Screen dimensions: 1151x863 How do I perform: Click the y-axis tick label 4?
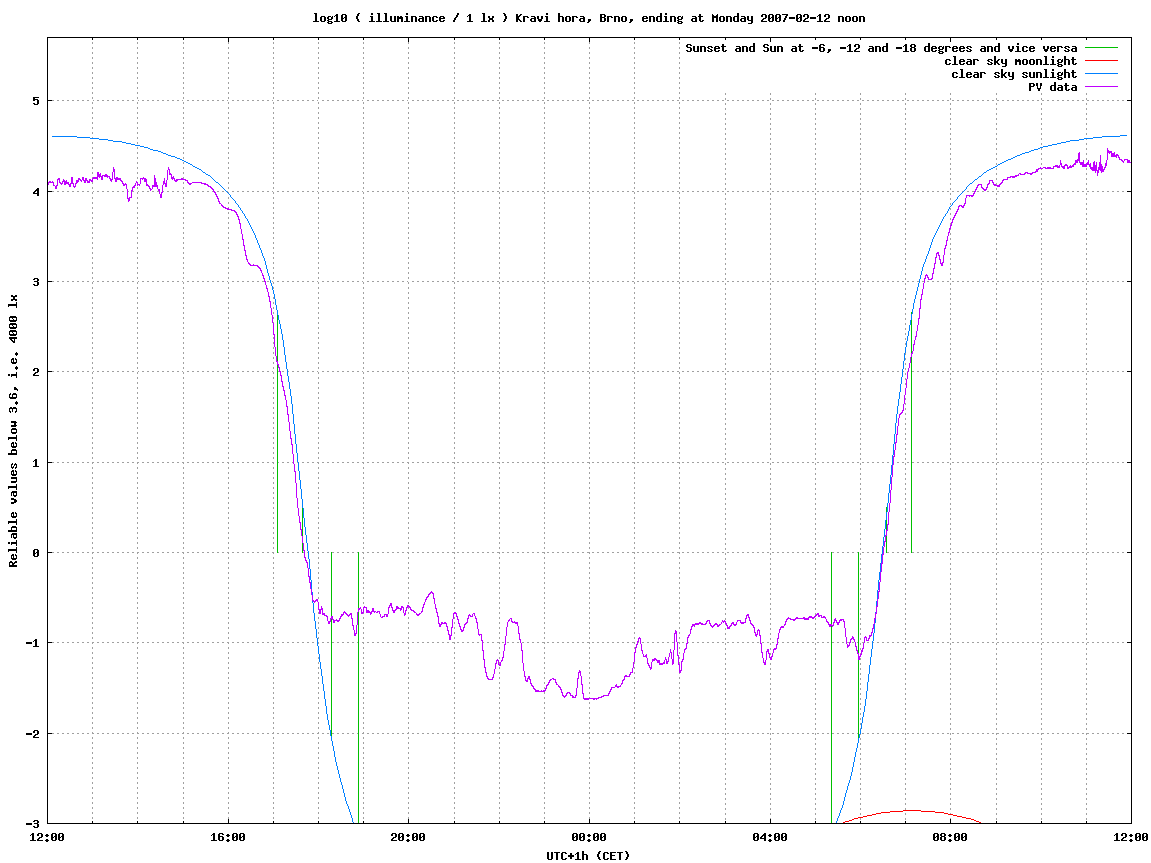point(36,192)
